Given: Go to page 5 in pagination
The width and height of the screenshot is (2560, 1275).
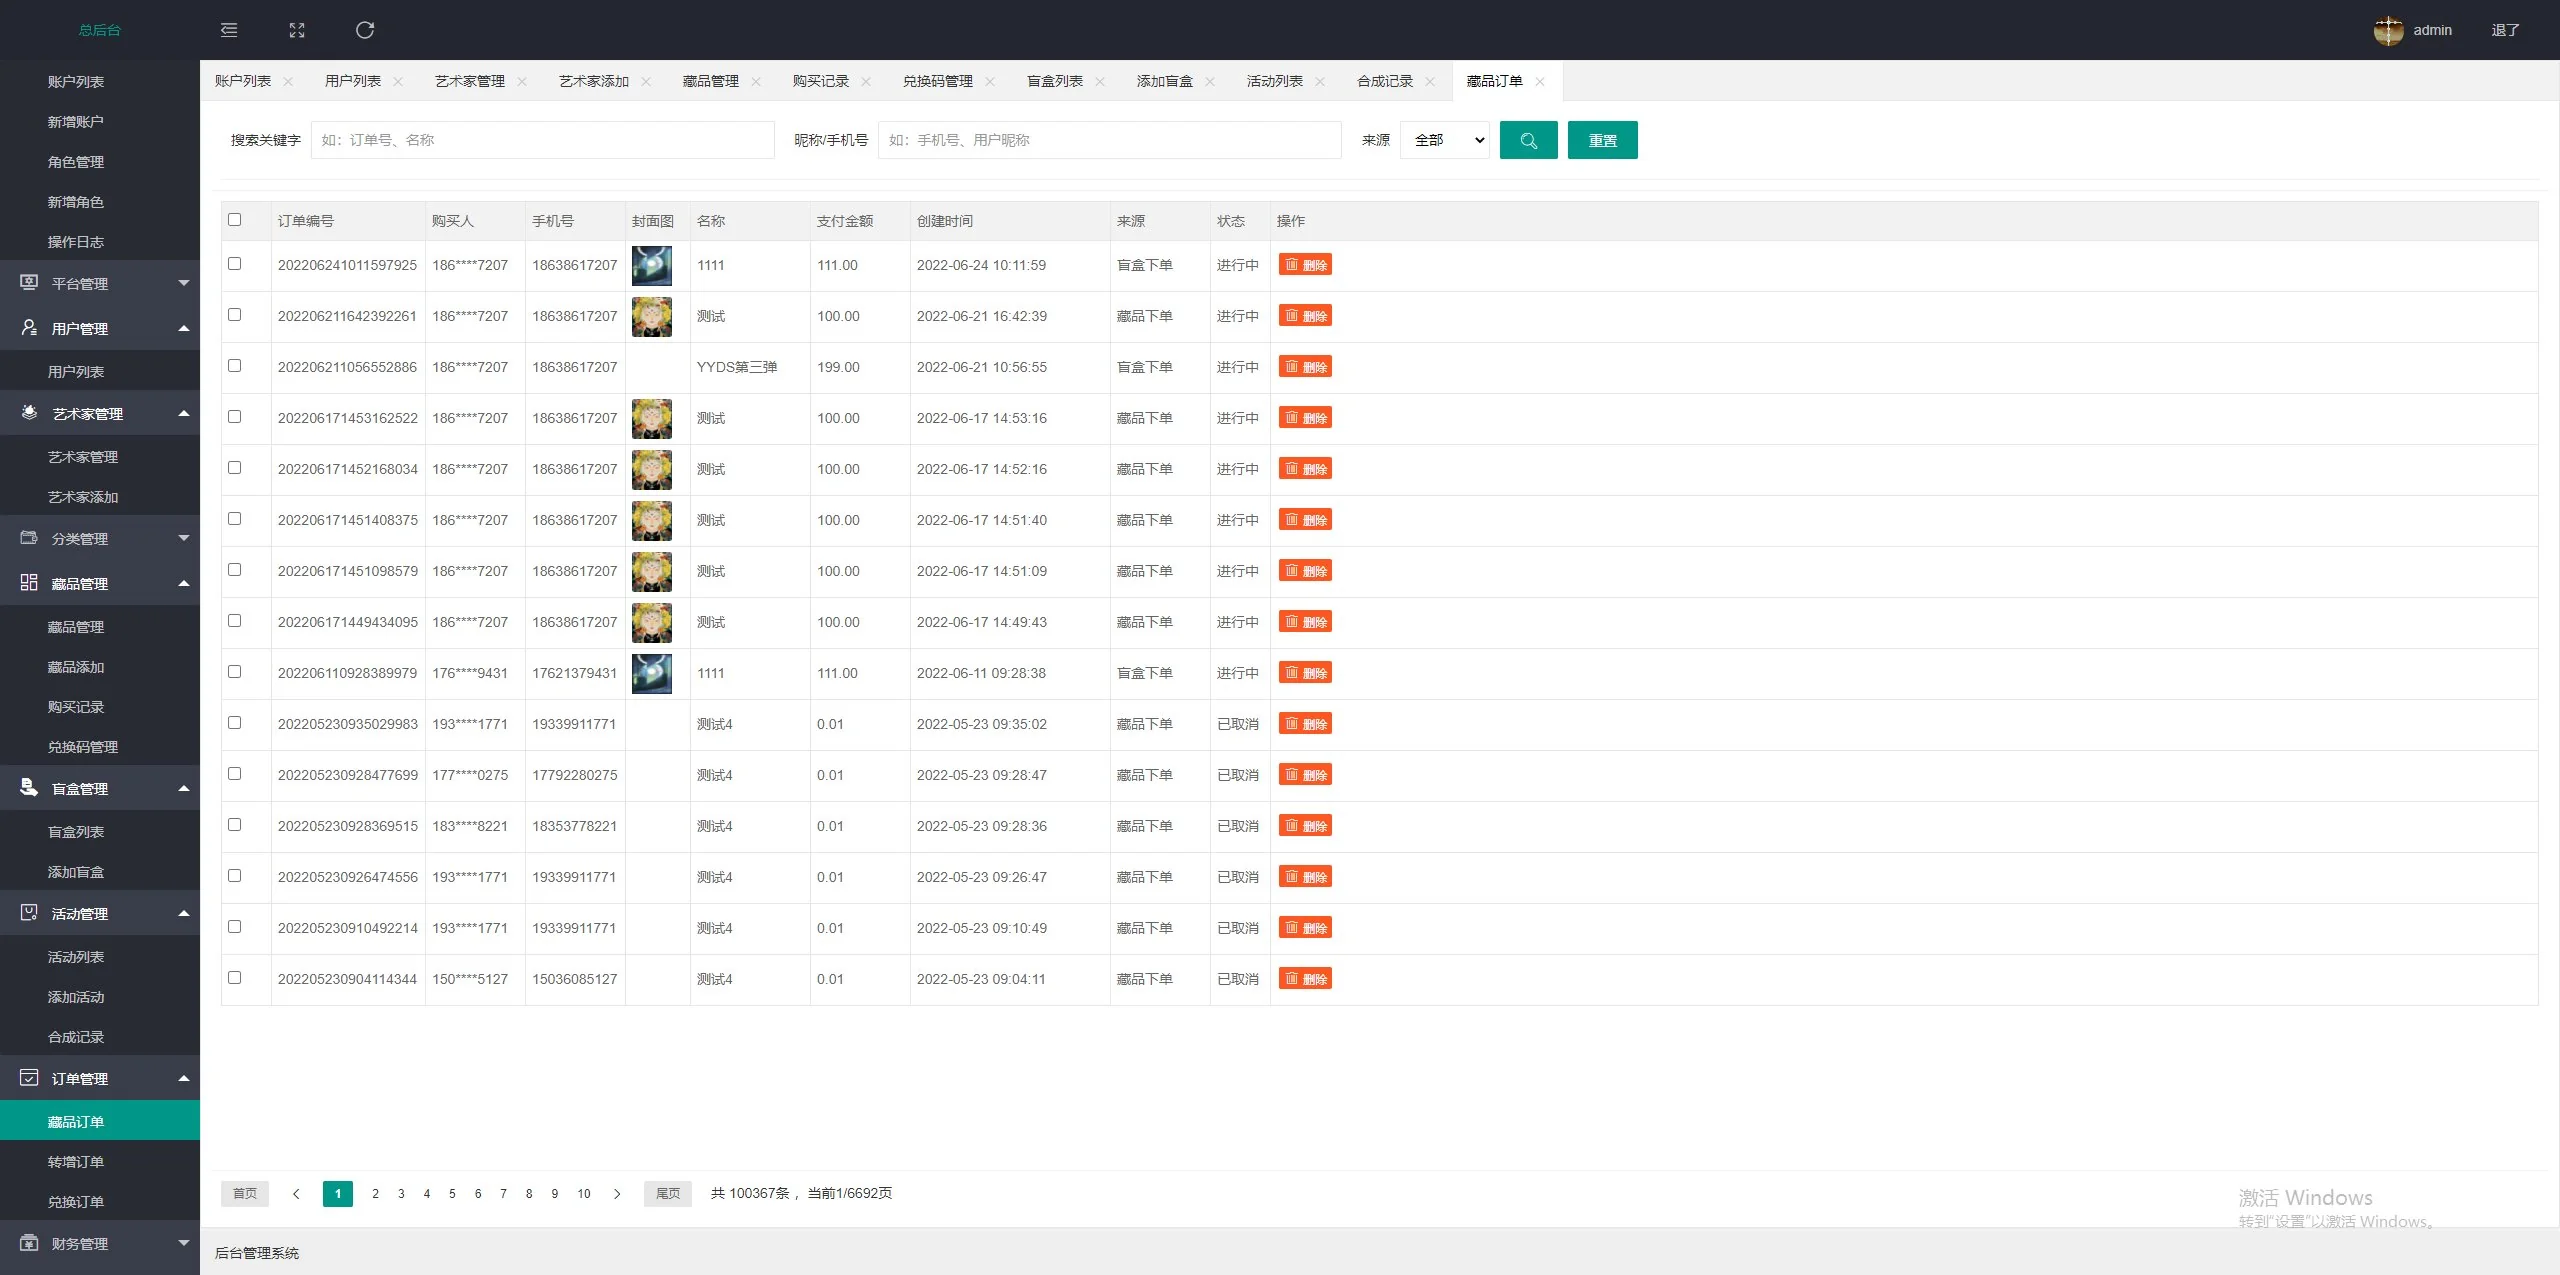Looking at the screenshot, I should [x=452, y=1193].
